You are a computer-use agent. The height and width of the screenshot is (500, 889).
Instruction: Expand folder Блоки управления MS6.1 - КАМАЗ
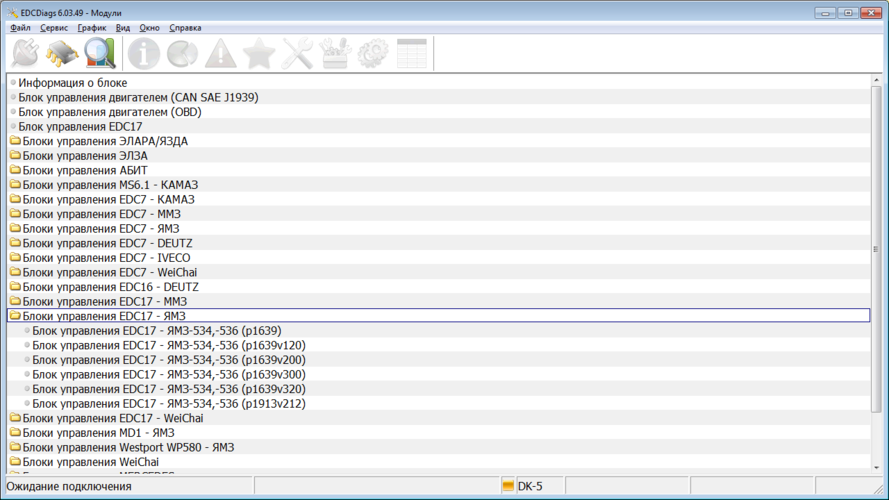pos(438,185)
